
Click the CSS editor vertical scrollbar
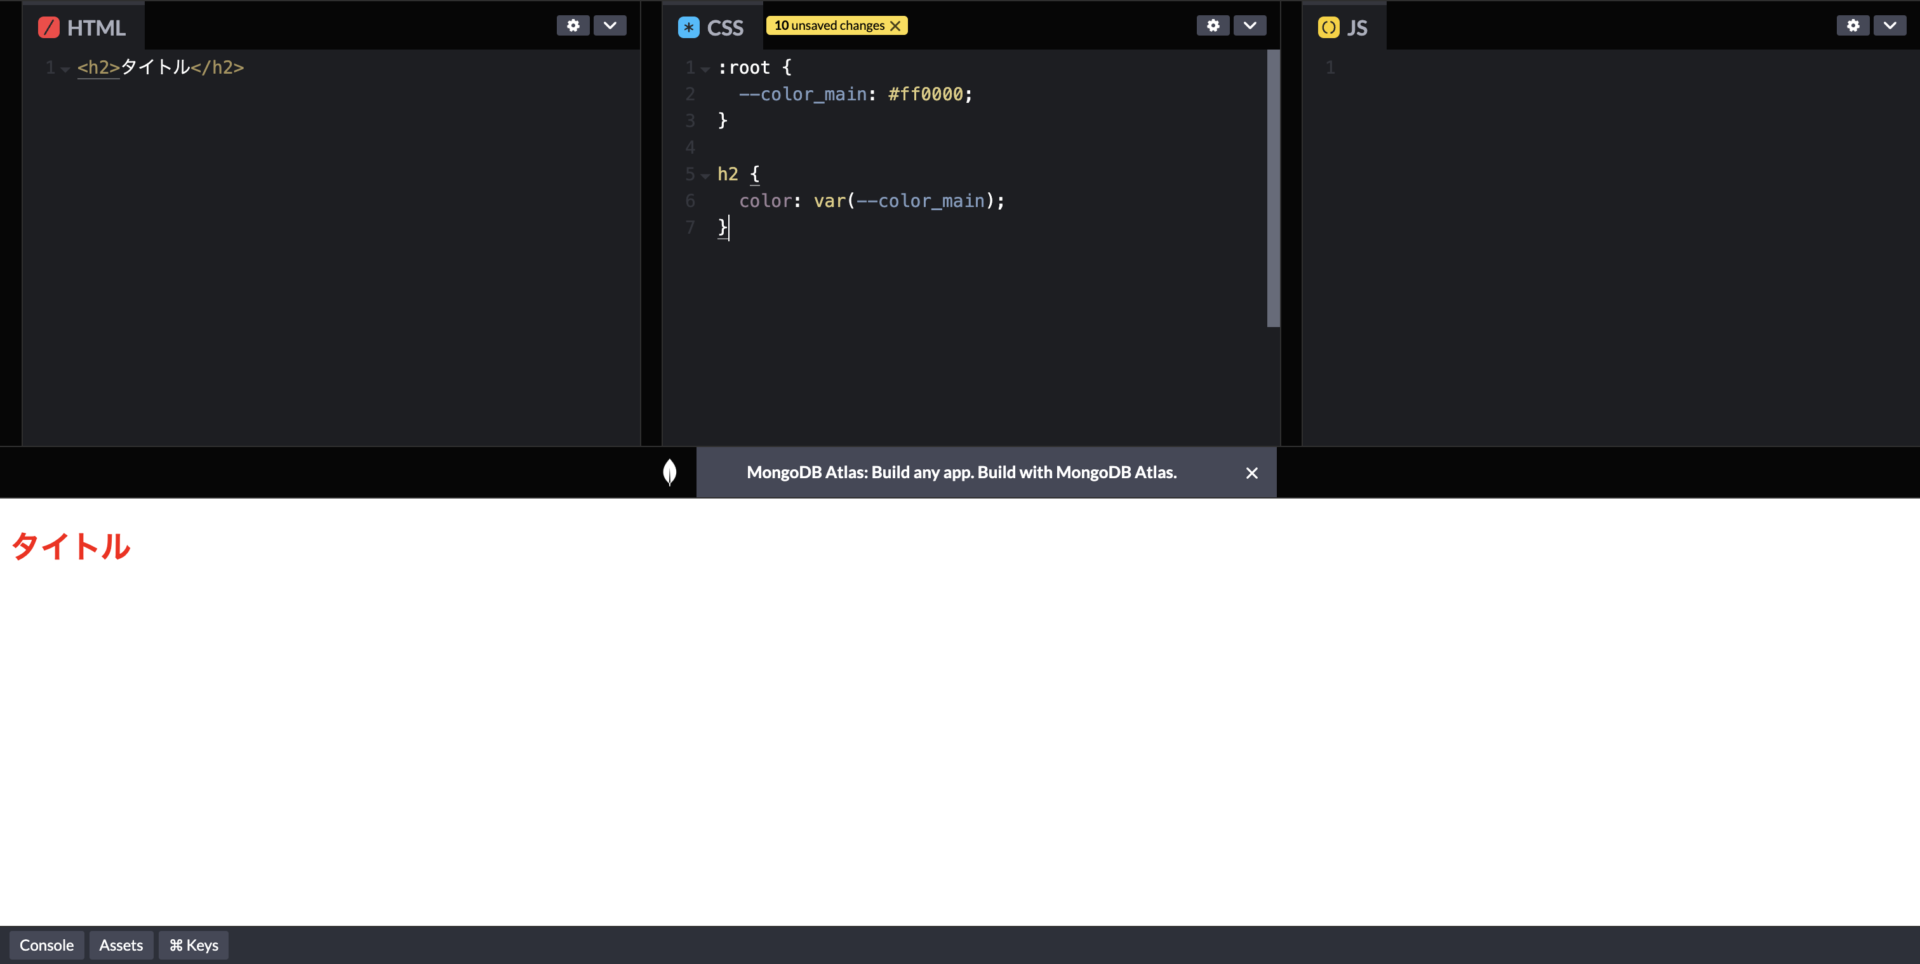click(1273, 188)
